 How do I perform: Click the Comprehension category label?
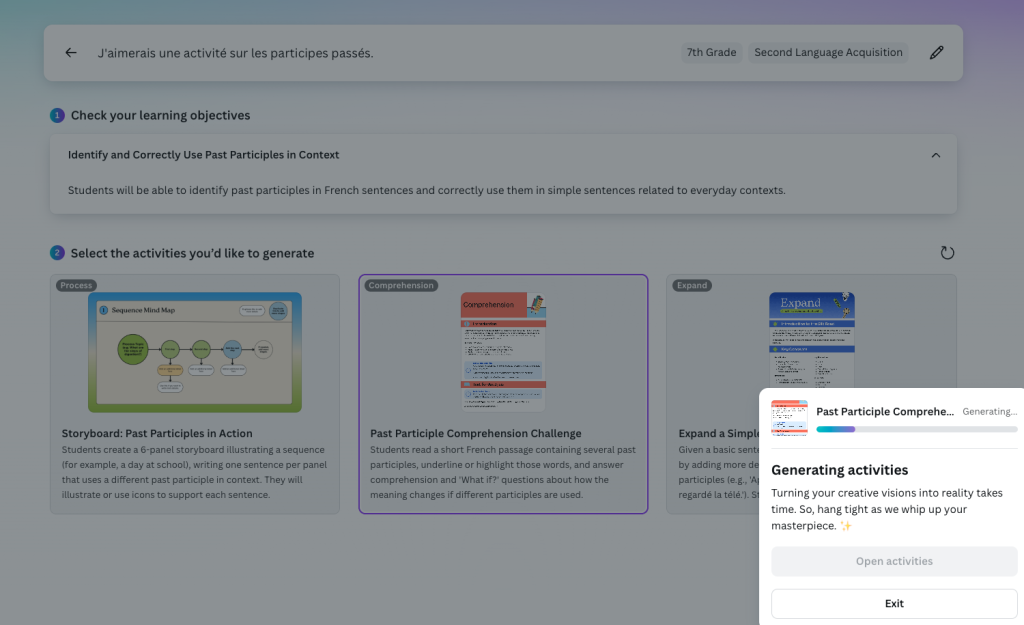coord(401,285)
